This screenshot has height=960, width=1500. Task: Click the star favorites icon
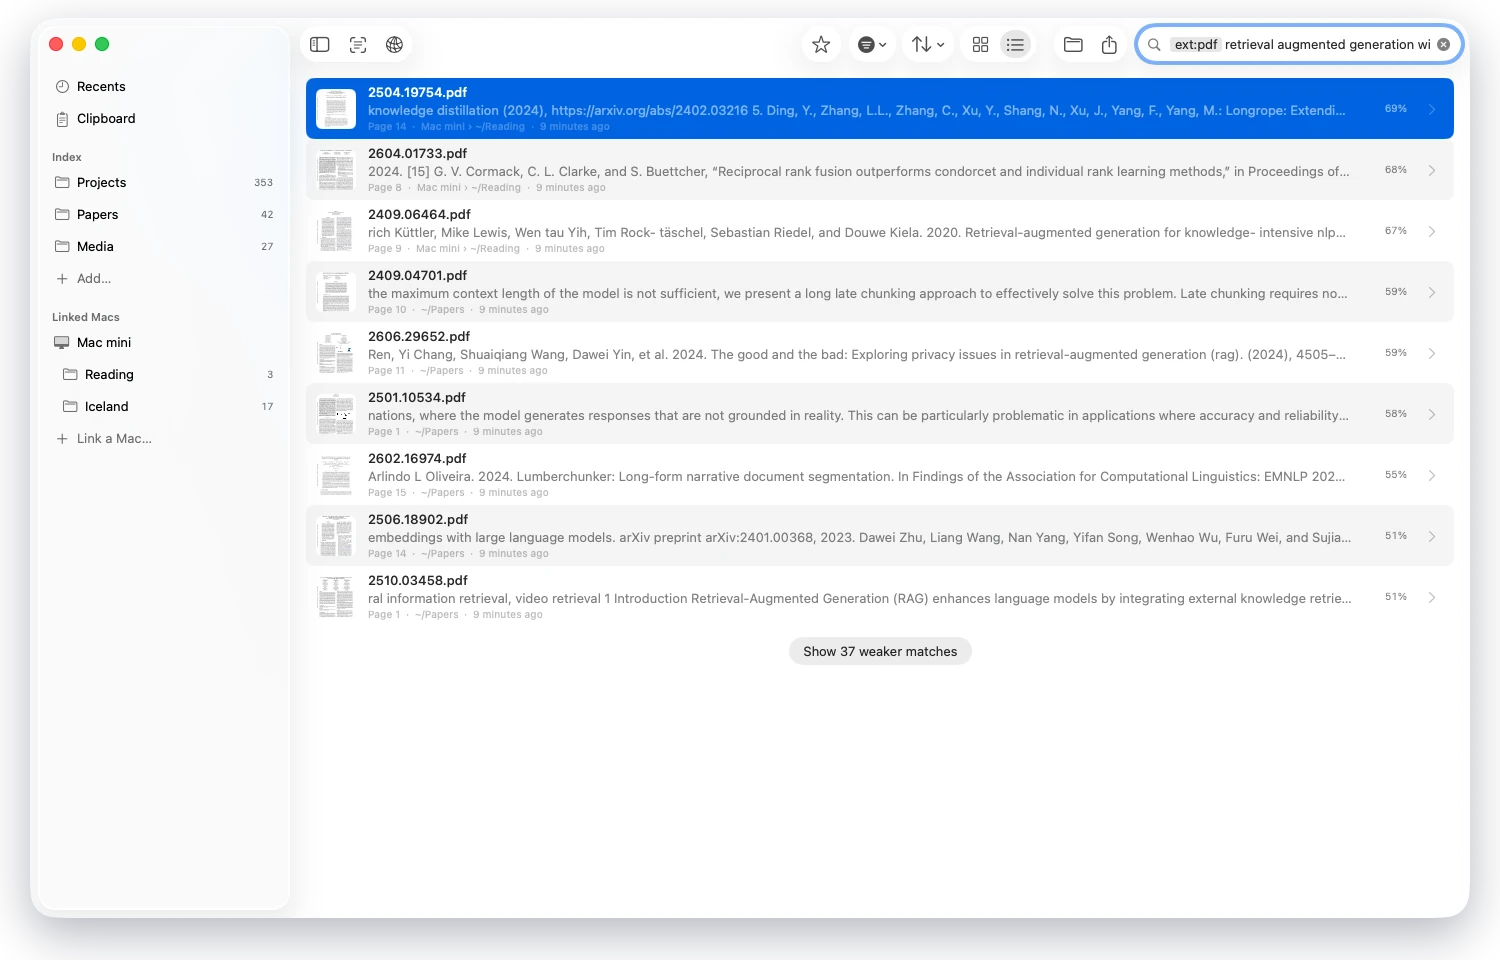pyautogui.click(x=821, y=44)
